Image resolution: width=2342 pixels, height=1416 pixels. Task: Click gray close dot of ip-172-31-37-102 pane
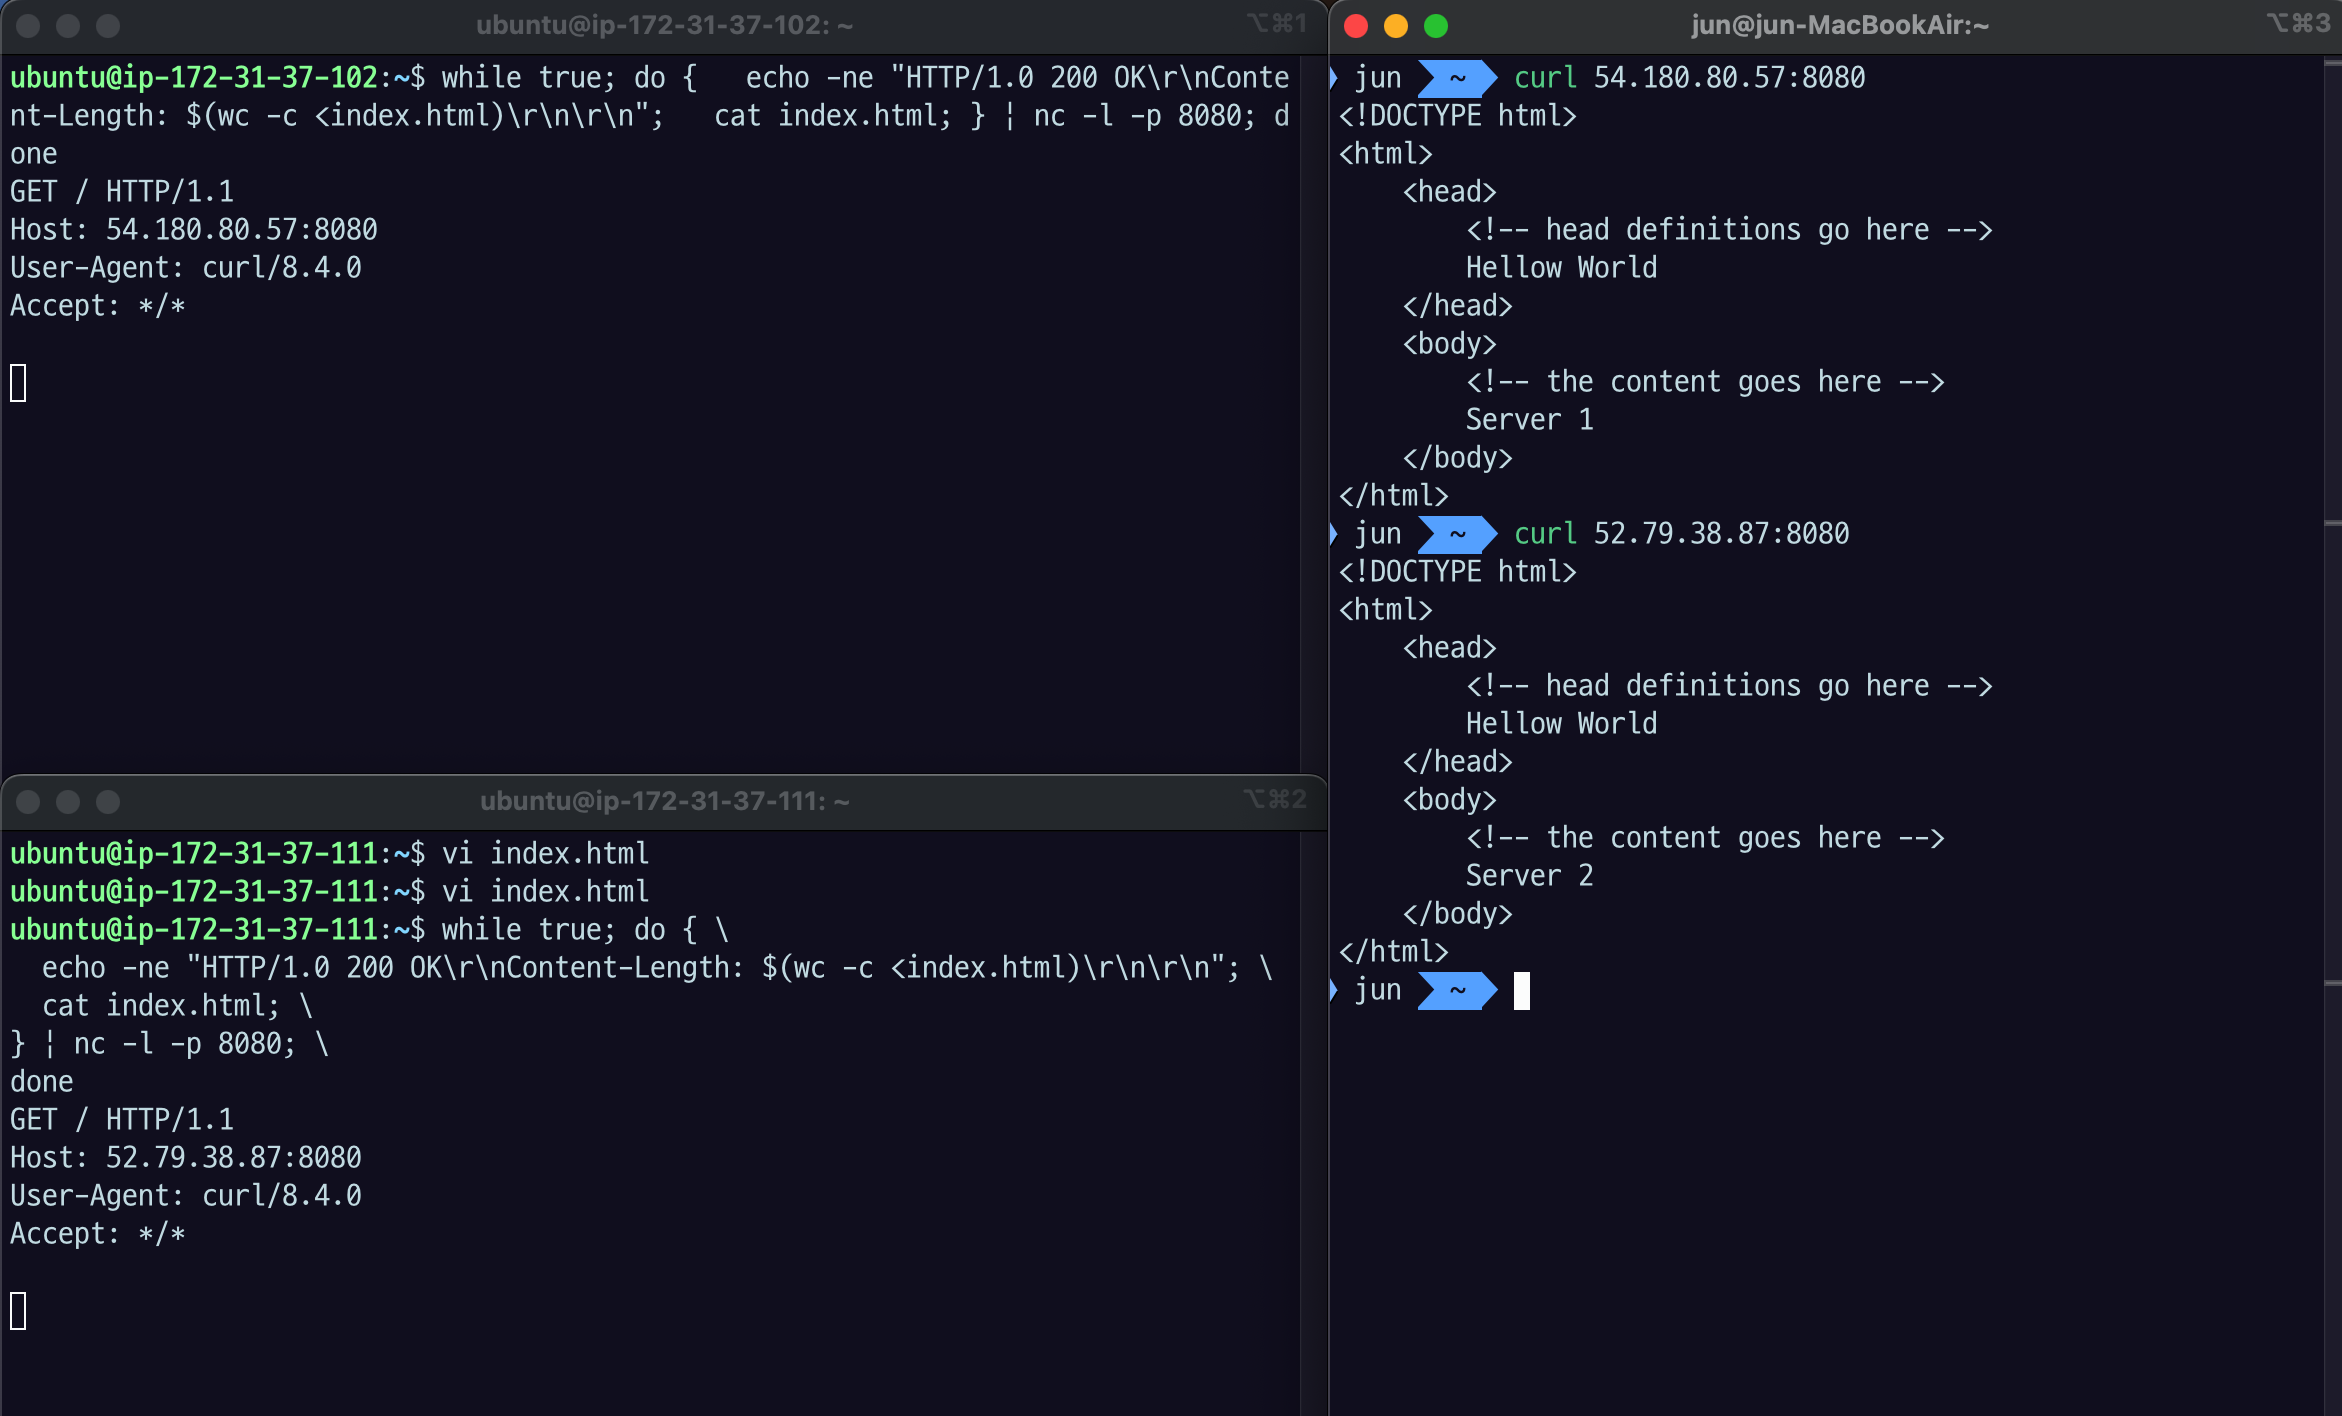click(x=28, y=26)
